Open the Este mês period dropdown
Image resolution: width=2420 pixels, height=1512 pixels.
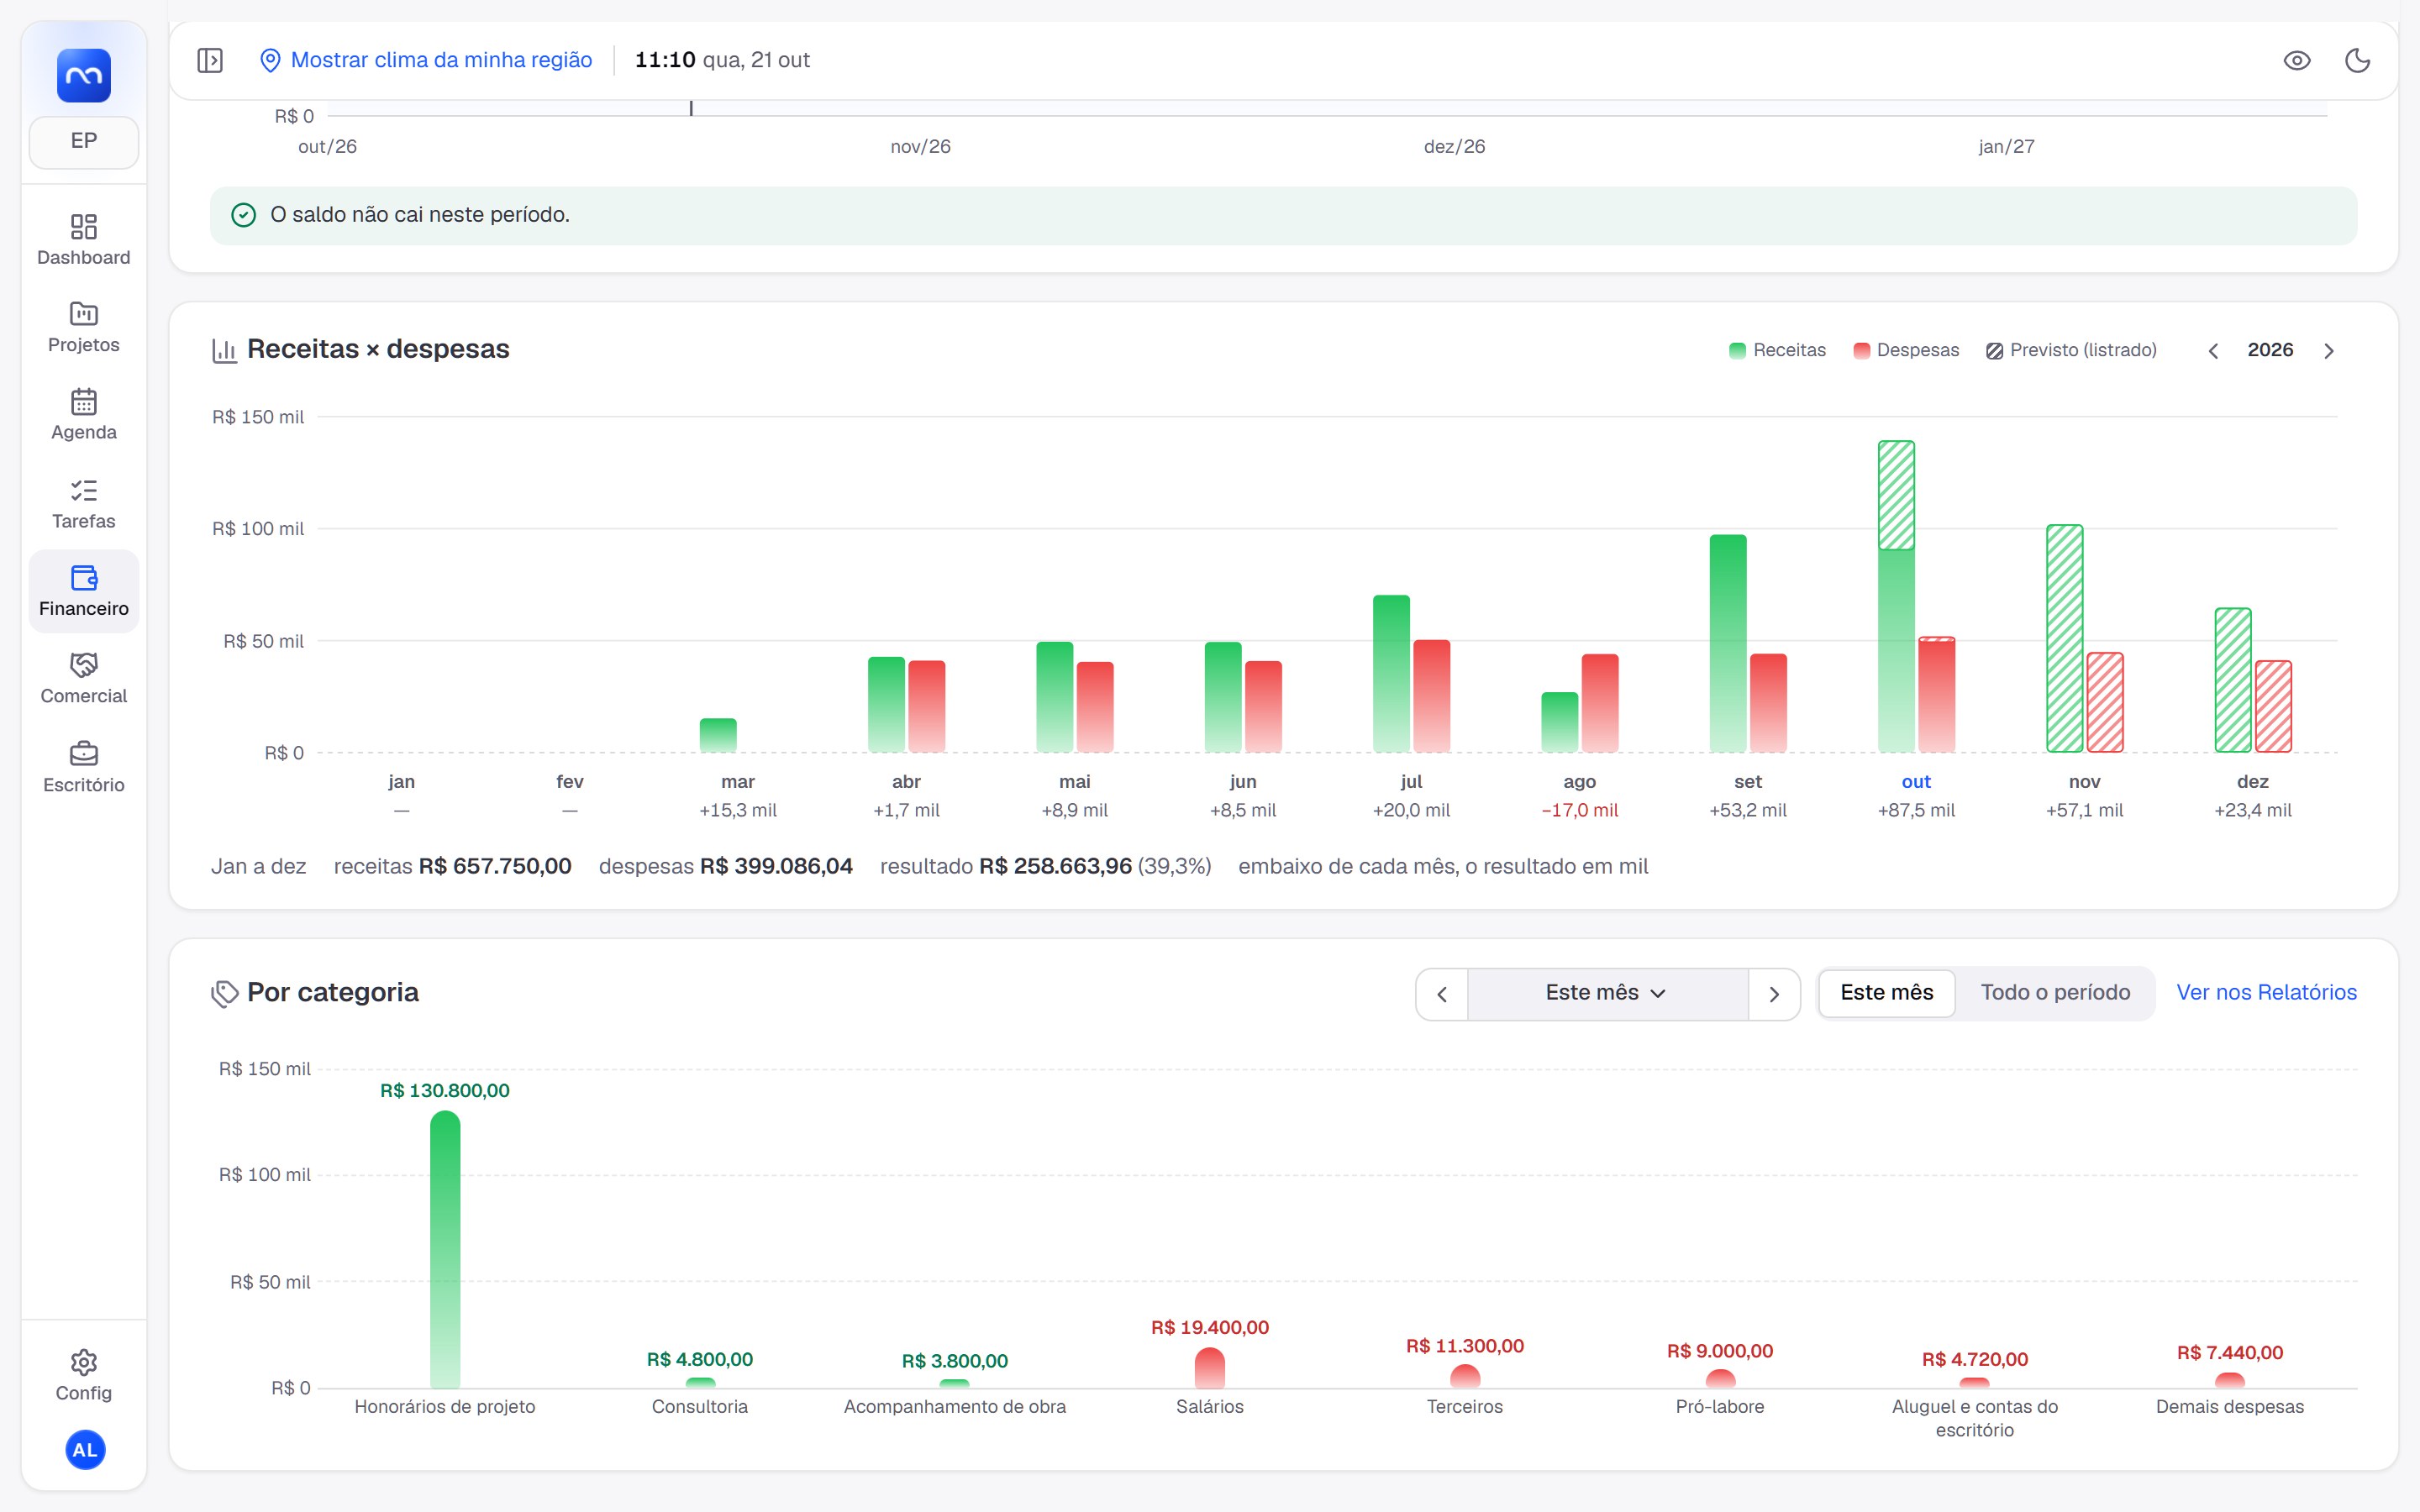(x=1607, y=994)
